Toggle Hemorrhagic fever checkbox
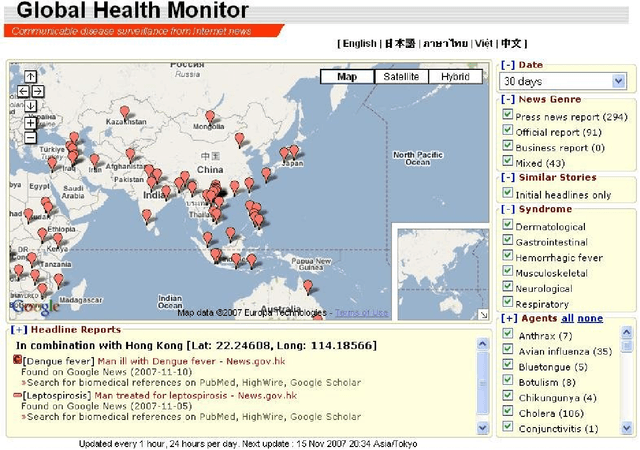 (x=507, y=255)
